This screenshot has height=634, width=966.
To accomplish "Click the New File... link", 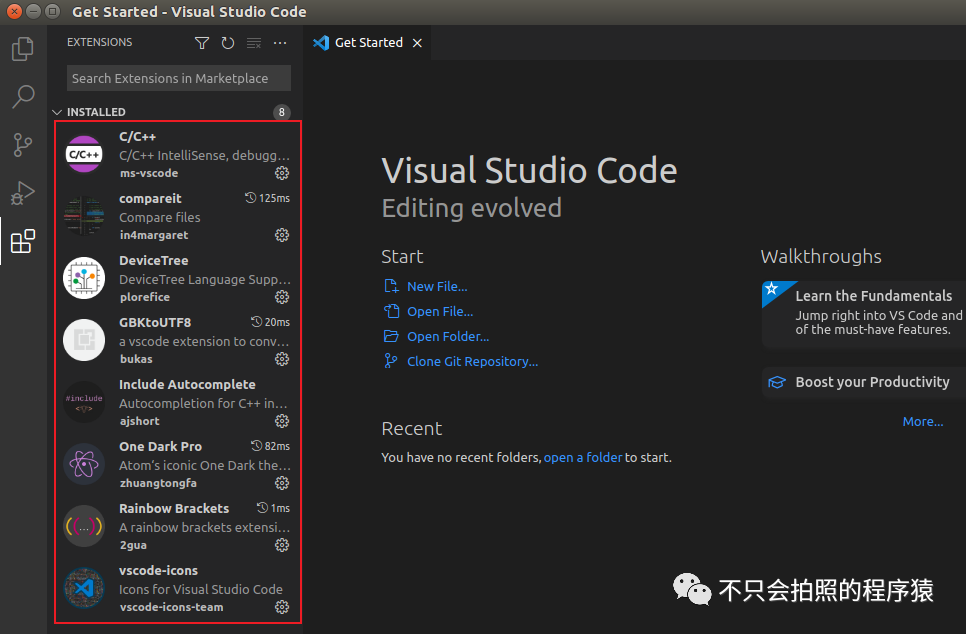I will pyautogui.click(x=437, y=287).
